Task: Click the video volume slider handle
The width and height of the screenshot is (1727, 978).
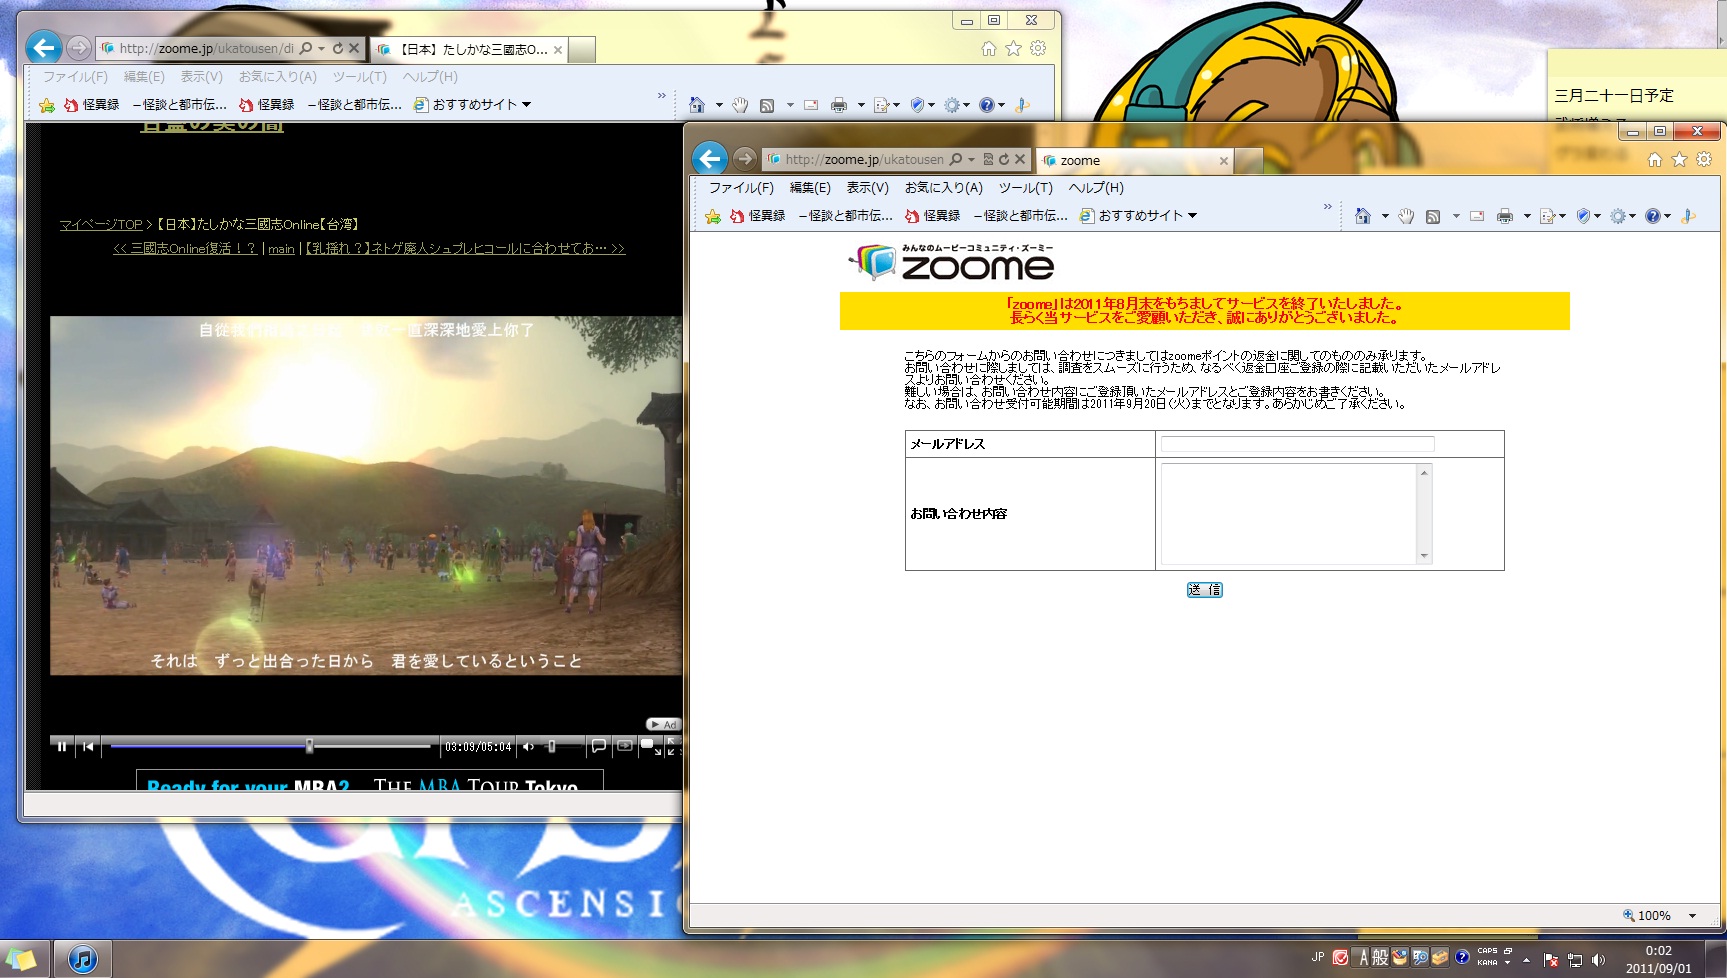Action: tap(551, 746)
